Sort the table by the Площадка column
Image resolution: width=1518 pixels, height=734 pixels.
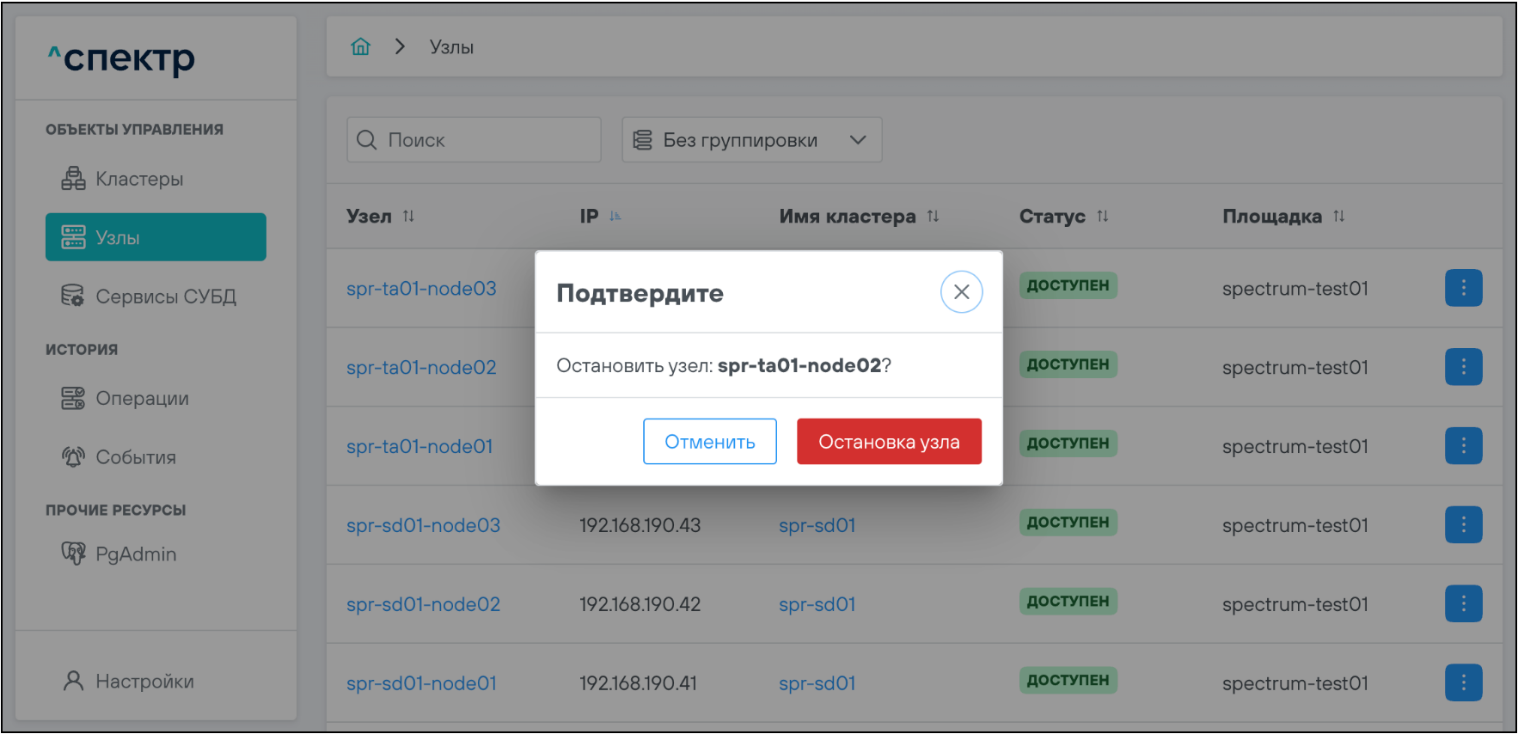pyautogui.click(x=1339, y=217)
